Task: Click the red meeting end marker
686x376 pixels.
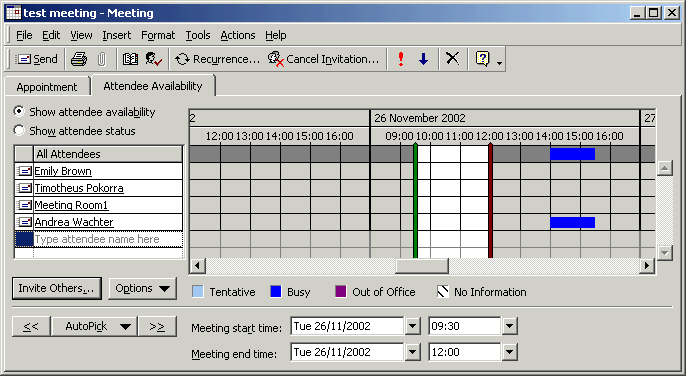Action: tap(490, 201)
